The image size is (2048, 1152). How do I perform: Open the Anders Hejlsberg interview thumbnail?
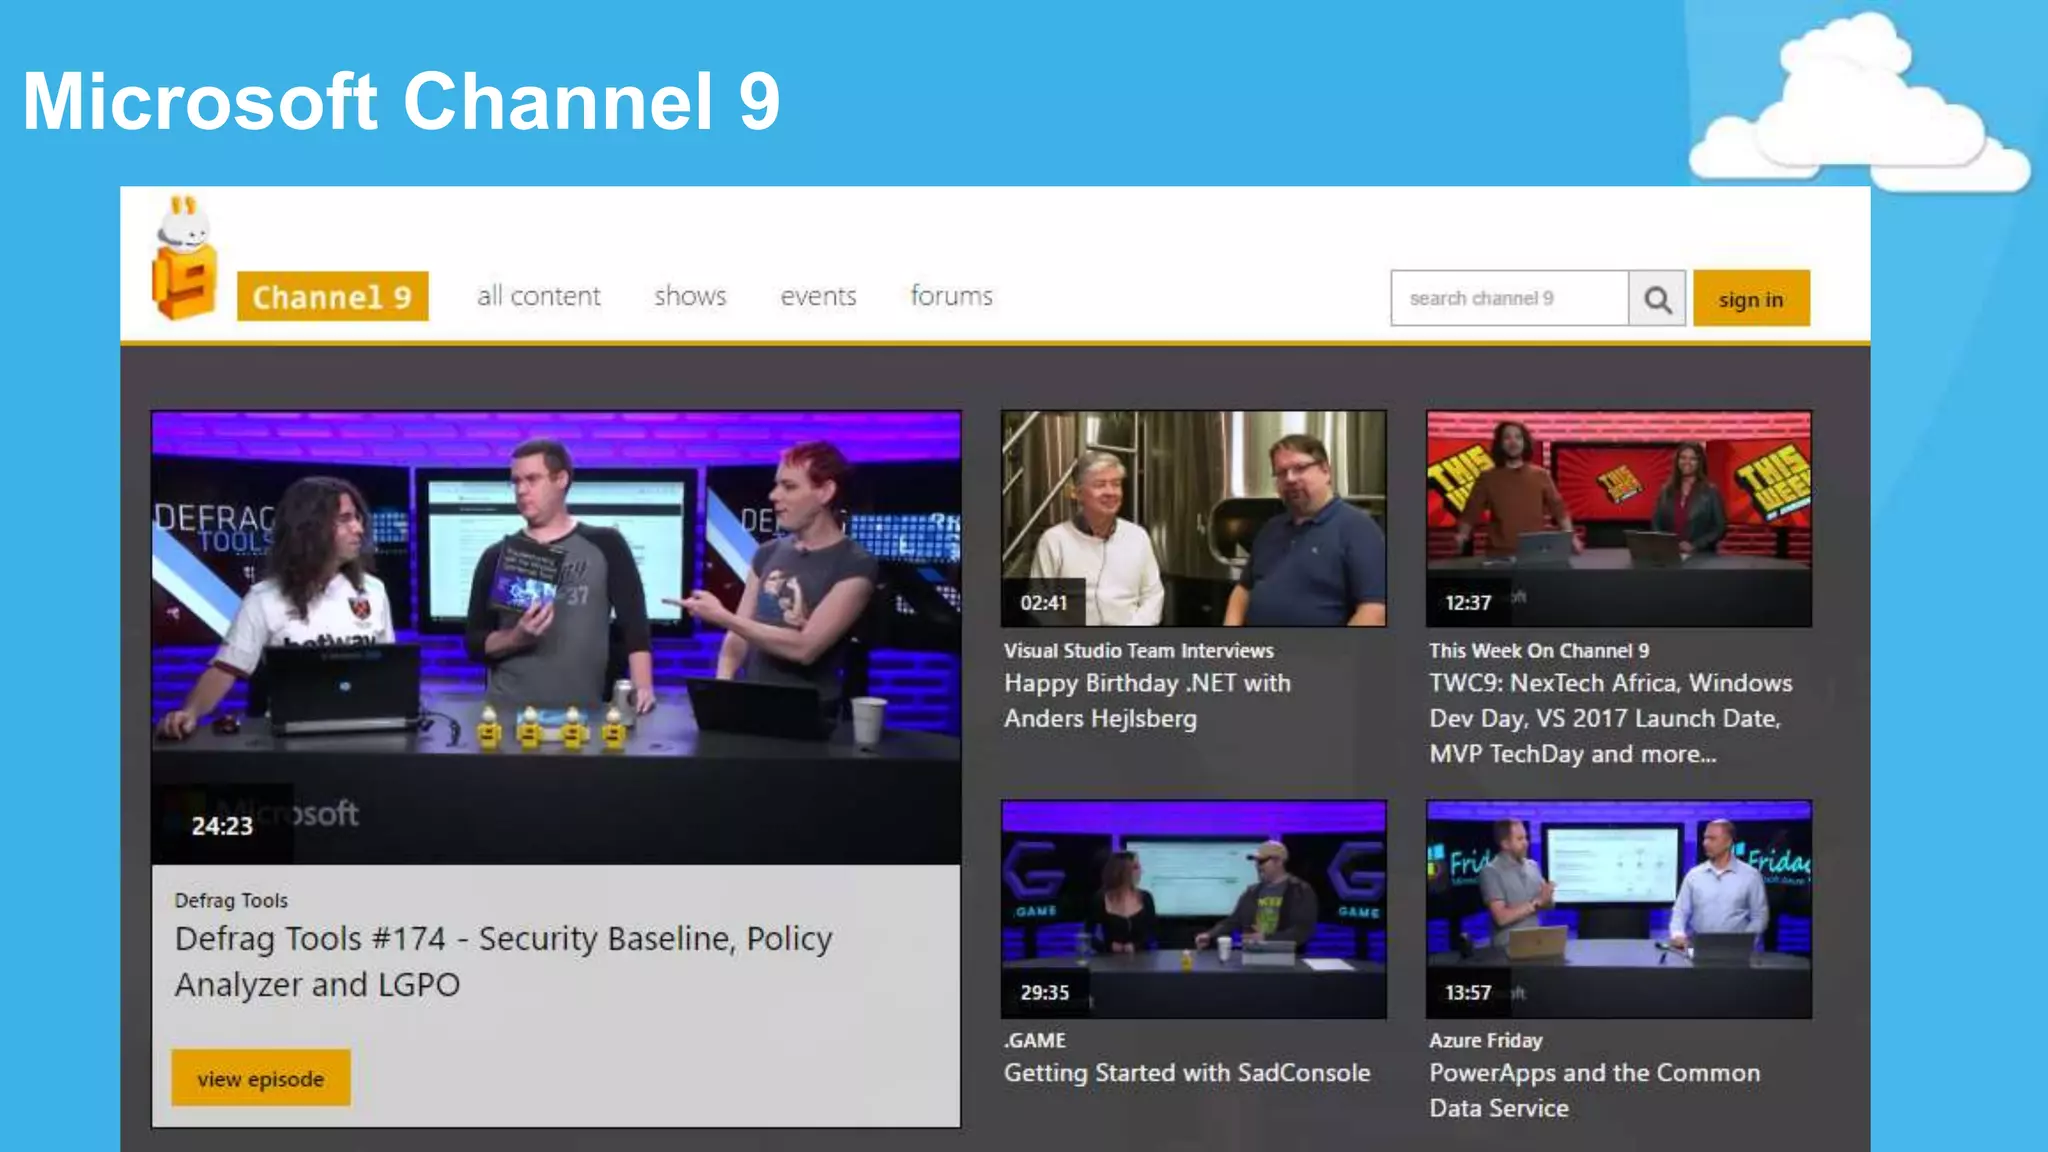click(x=1193, y=518)
